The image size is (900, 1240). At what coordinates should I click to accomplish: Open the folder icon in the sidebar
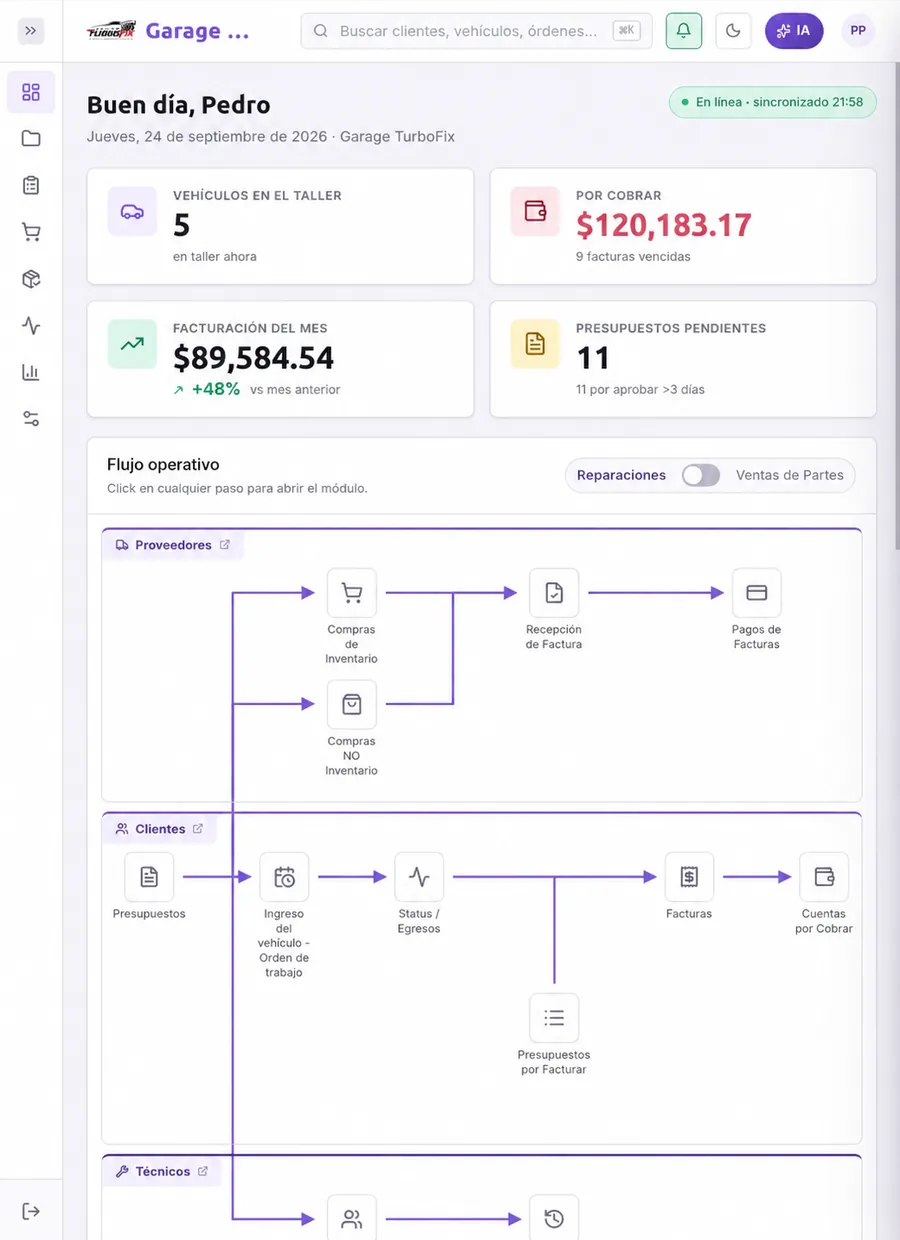(x=31, y=139)
